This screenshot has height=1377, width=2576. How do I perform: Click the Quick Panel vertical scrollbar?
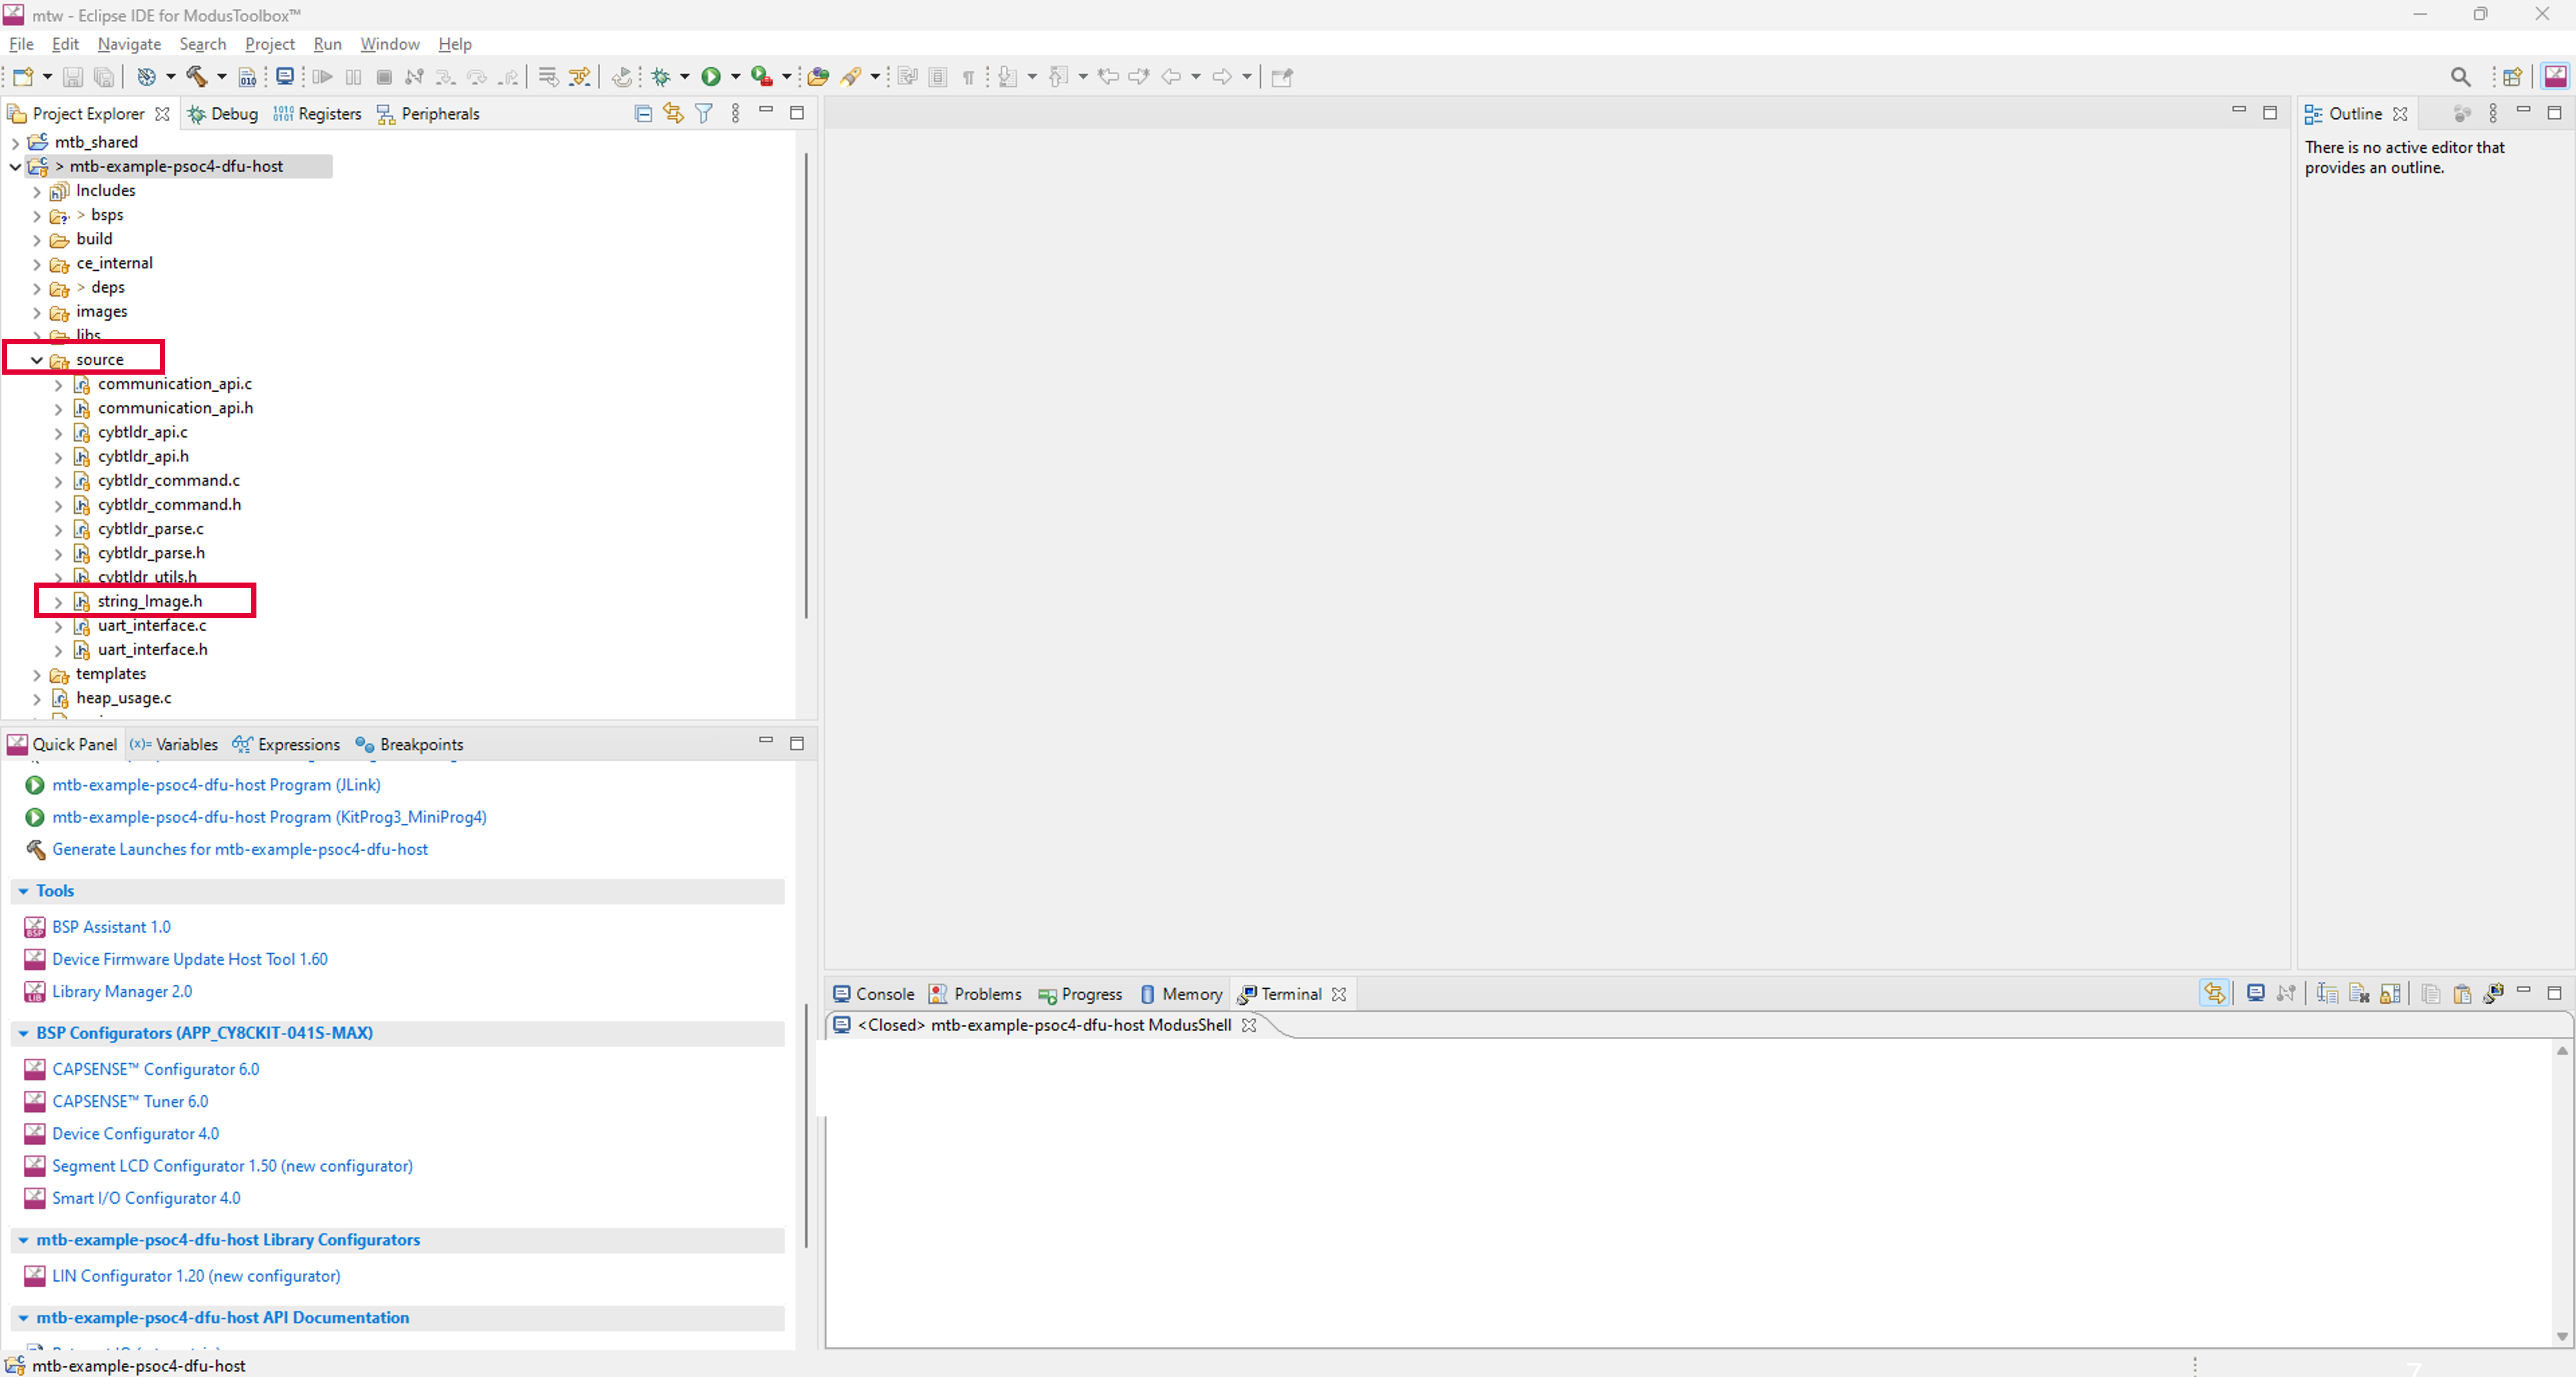[x=806, y=1125]
